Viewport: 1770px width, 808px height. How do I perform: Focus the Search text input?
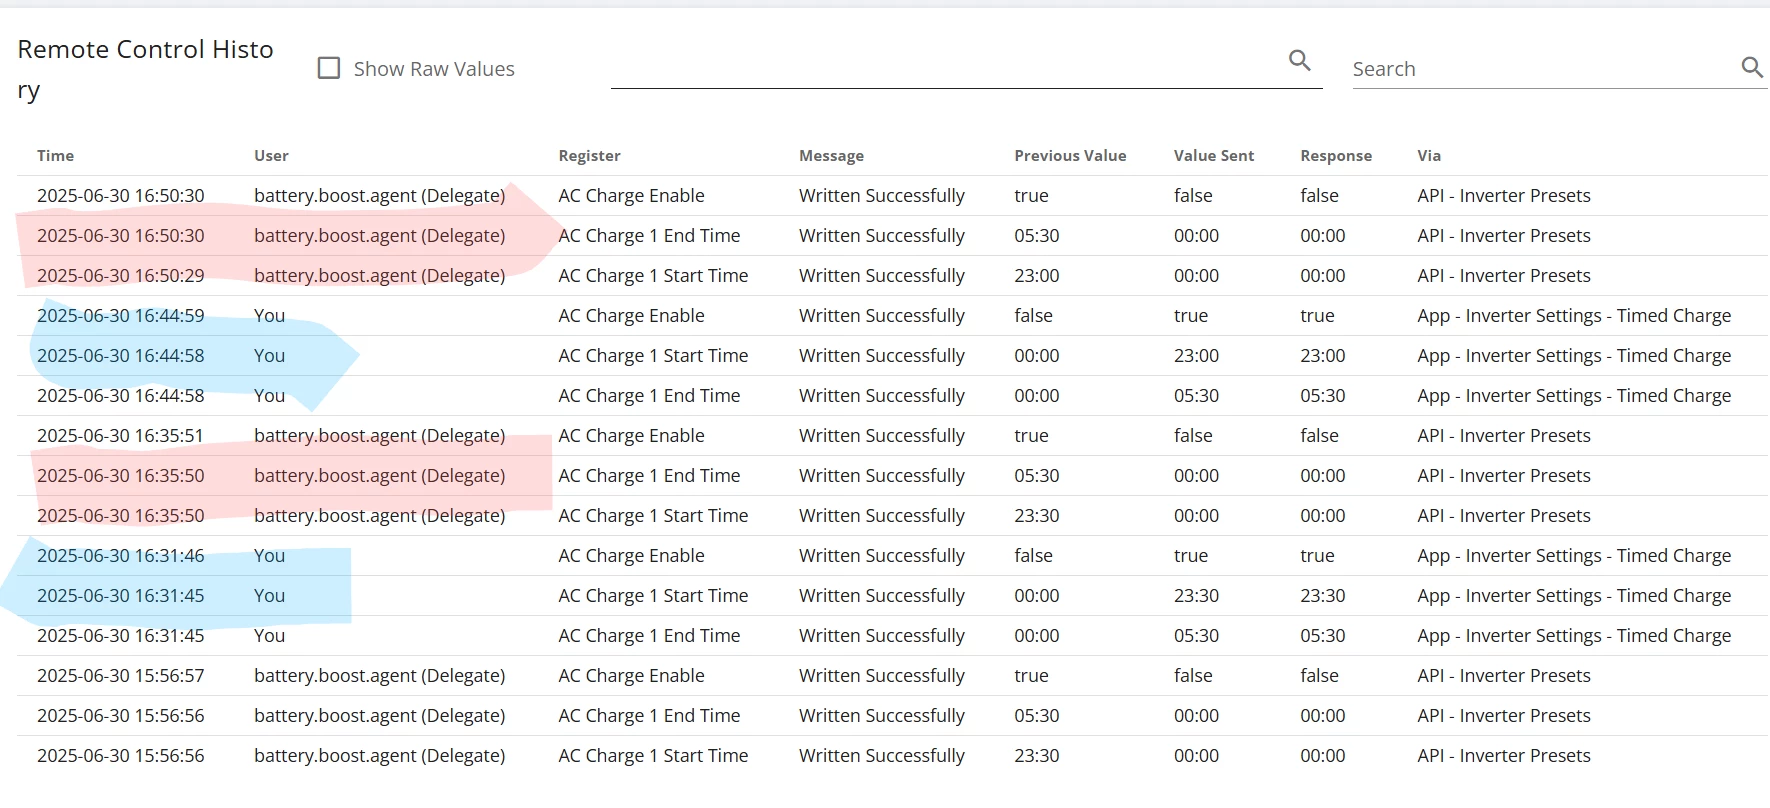[1540, 69]
